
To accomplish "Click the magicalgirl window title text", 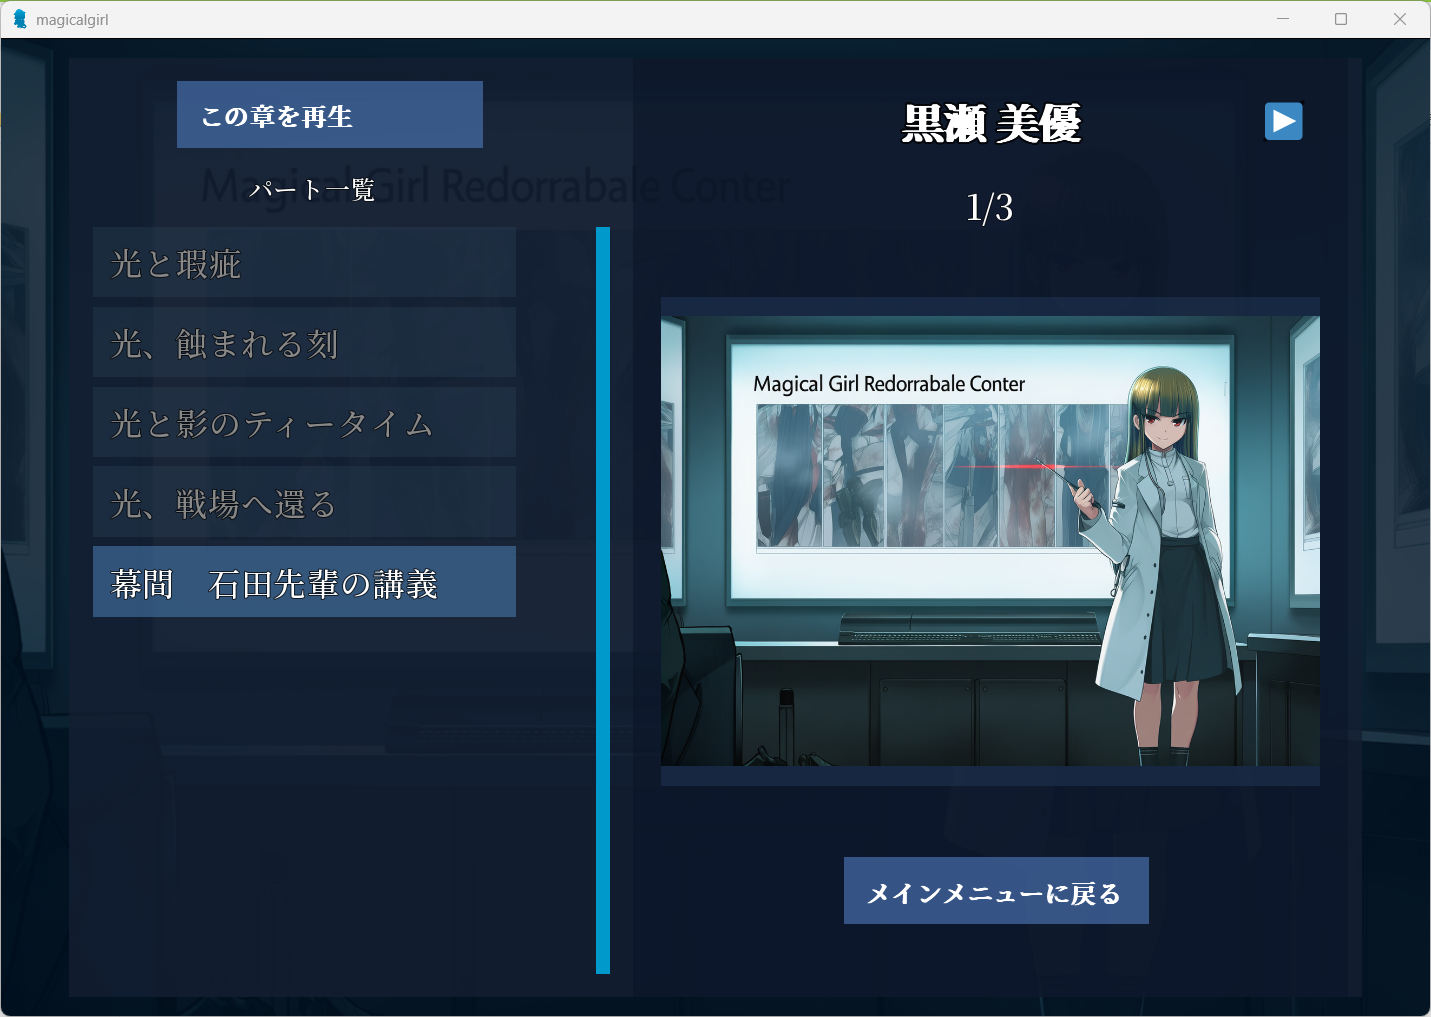I will pos(72,20).
